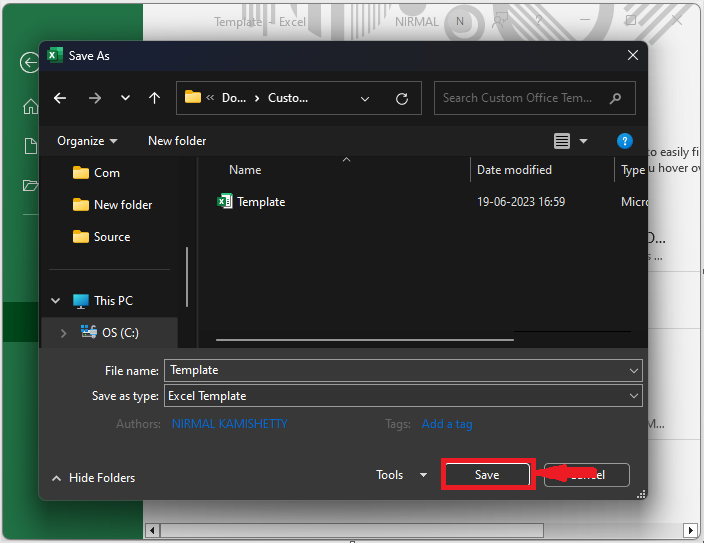Sort by Date modified column
This screenshot has width=704, height=543.
click(514, 170)
